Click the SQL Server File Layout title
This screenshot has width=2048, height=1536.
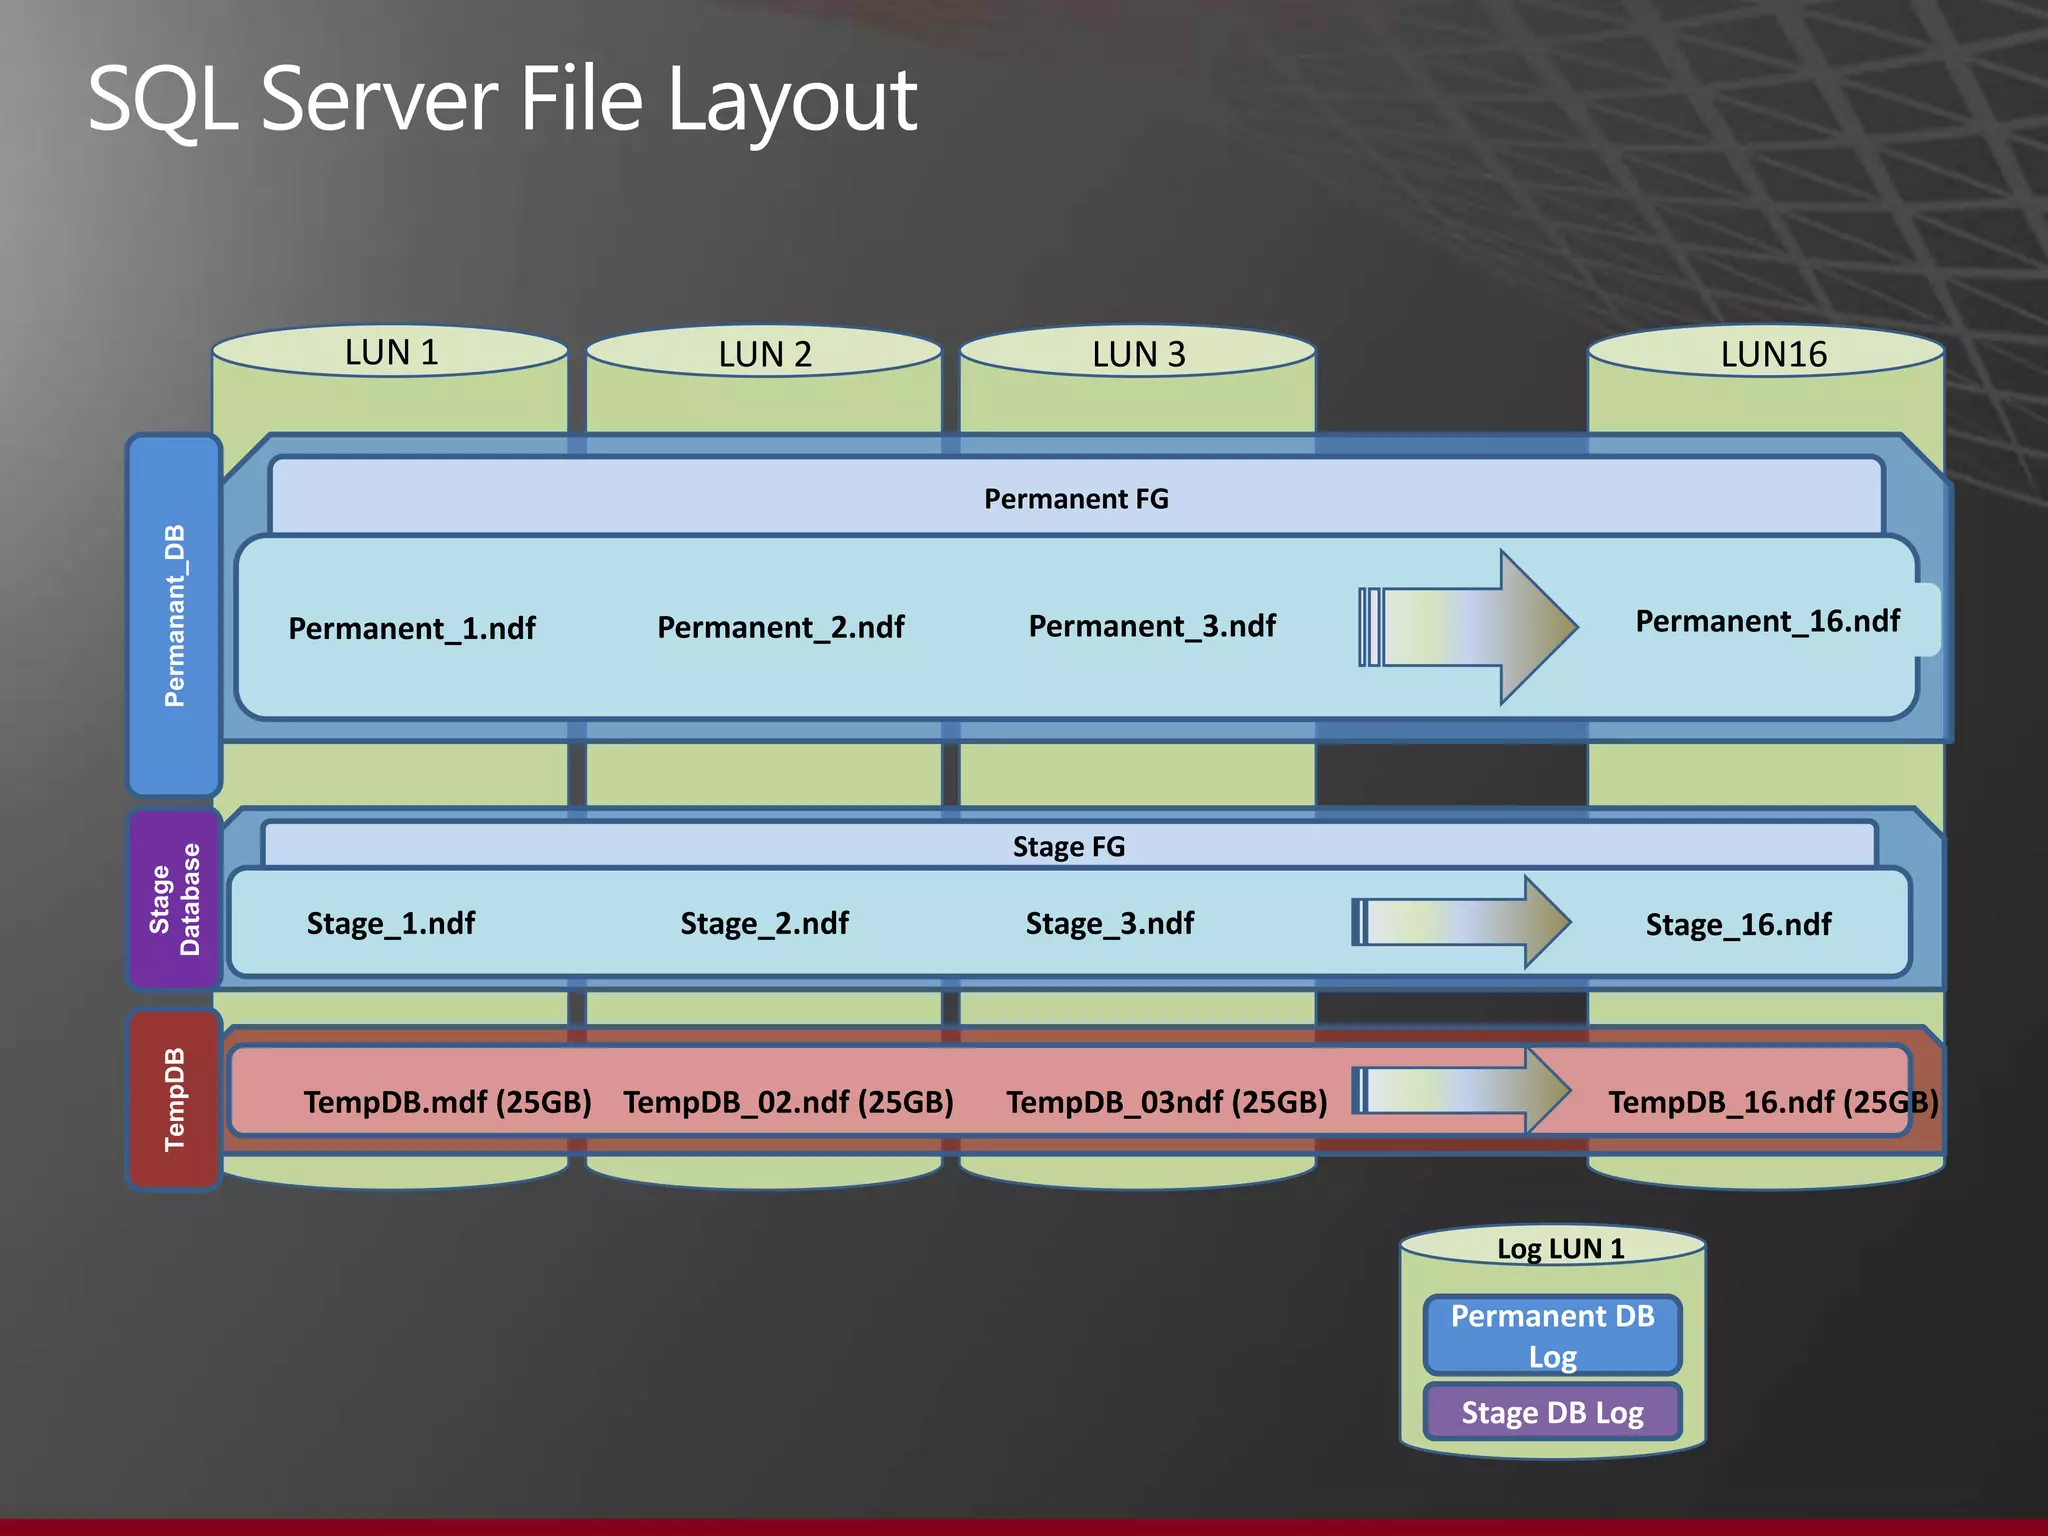pyautogui.click(x=502, y=98)
